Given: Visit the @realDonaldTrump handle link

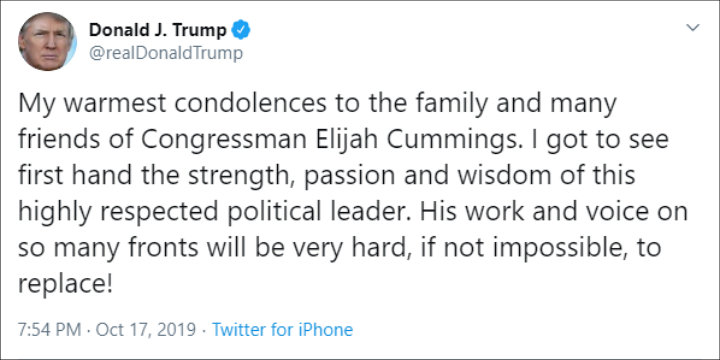Looking at the screenshot, I should point(165,54).
